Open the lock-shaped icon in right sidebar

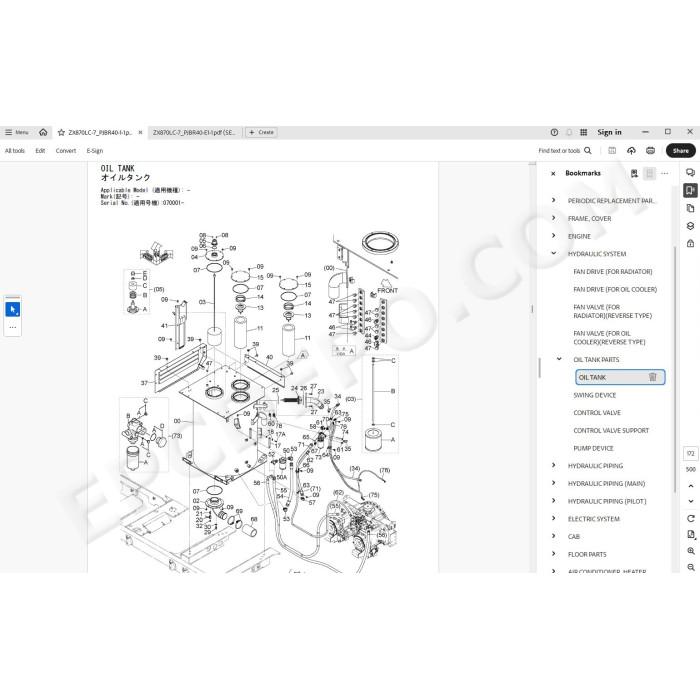pyautogui.click(x=690, y=243)
